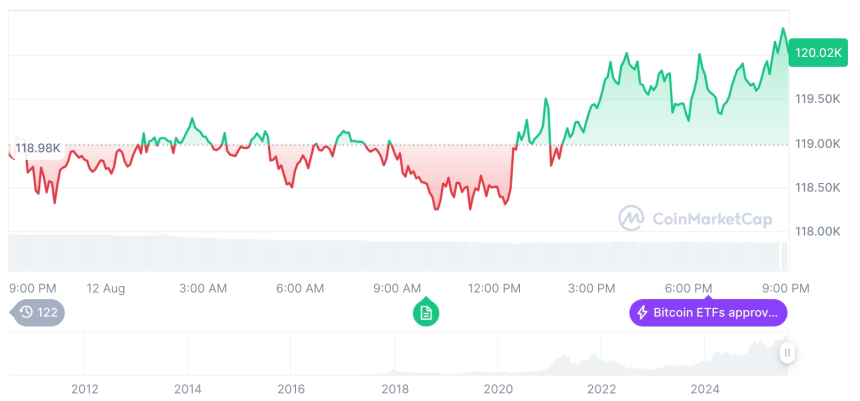Image resolution: width=860 pixels, height=401 pixels.
Task: Select 2014 on the history timeline
Action: pos(188,388)
